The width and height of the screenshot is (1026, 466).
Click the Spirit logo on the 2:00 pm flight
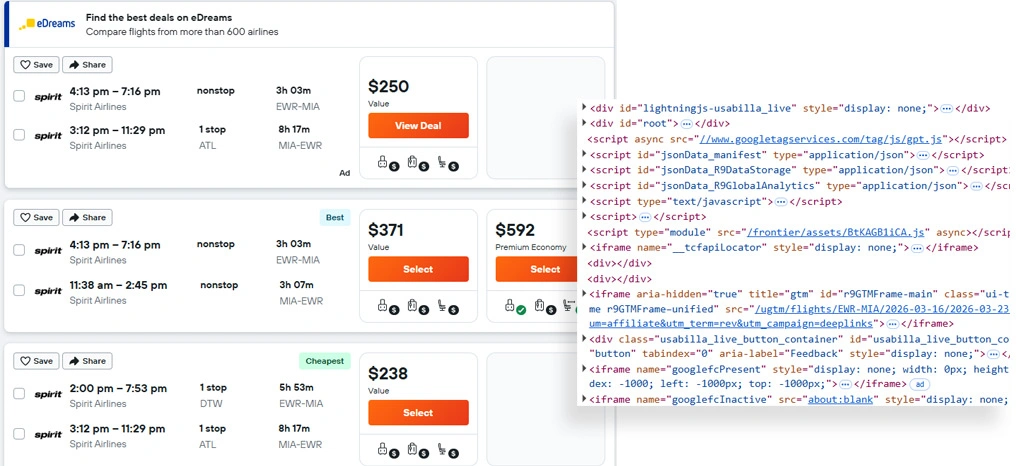(x=48, y=394)
